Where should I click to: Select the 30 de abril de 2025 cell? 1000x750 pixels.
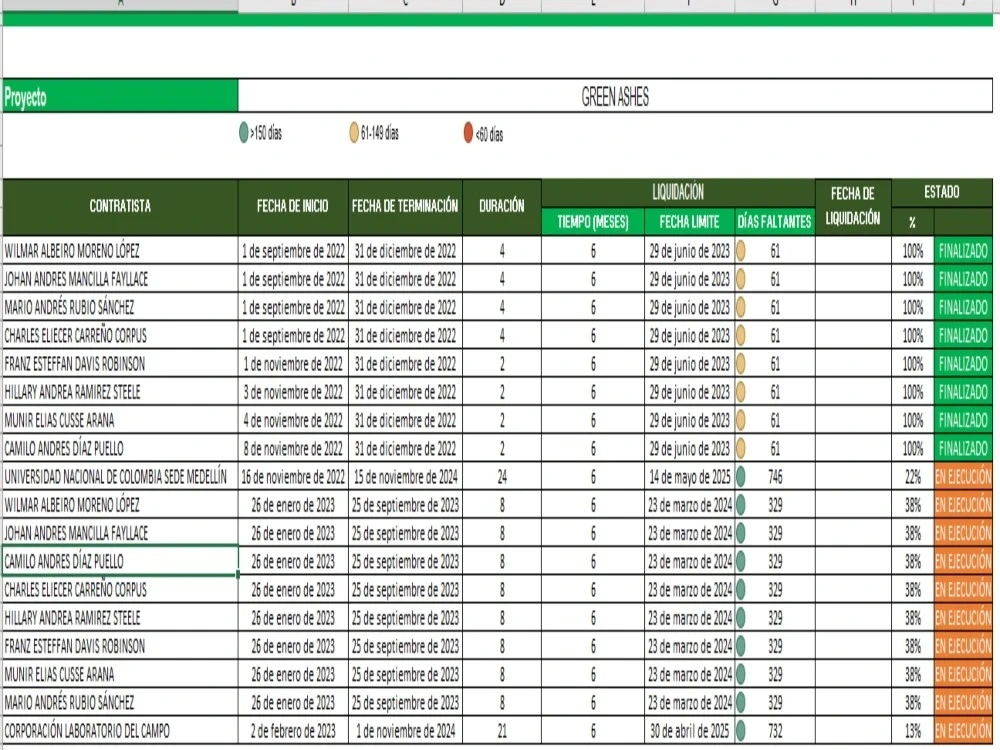coord(689,730)
